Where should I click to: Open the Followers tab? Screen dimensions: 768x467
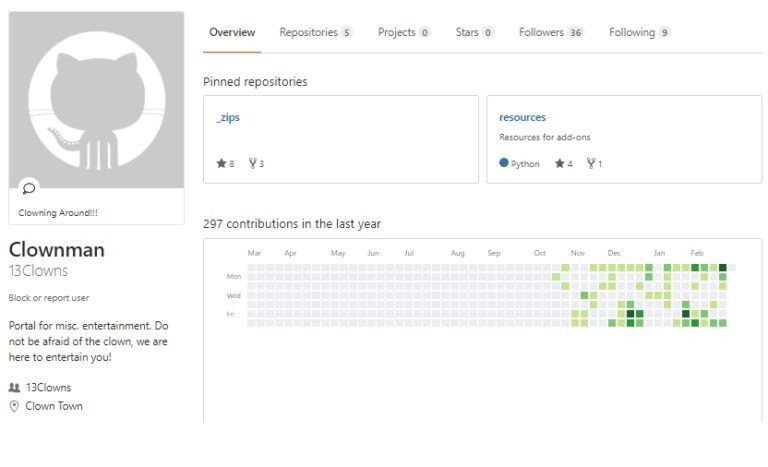[550, 33]
